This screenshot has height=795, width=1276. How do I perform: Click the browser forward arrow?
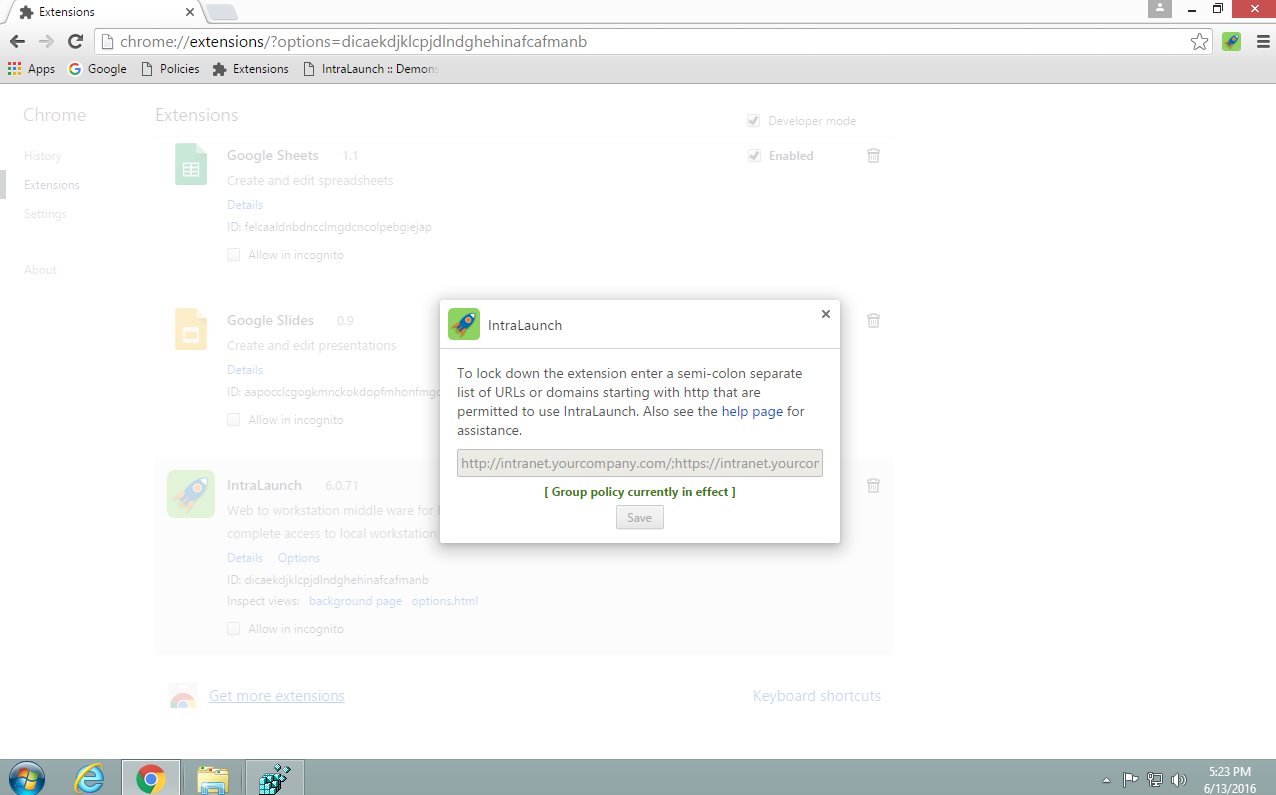[x=46, y=42]
